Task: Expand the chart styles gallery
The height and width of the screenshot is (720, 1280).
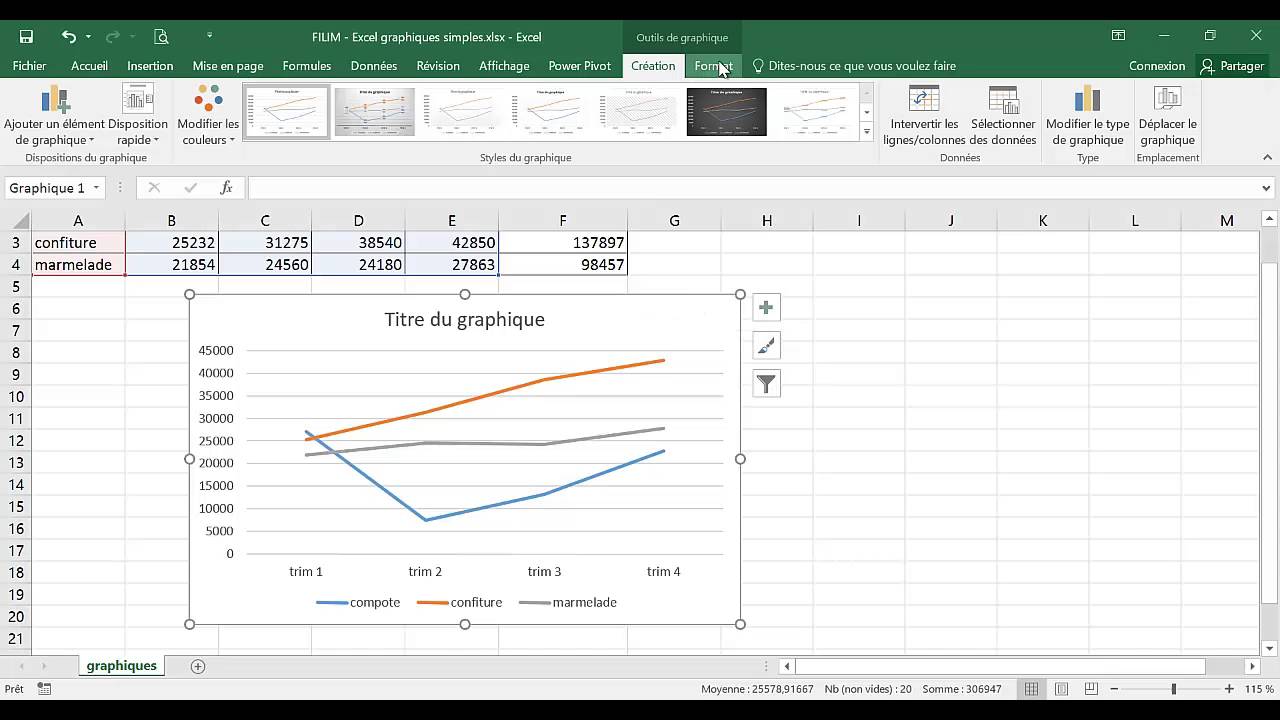Action: point(867,132)
